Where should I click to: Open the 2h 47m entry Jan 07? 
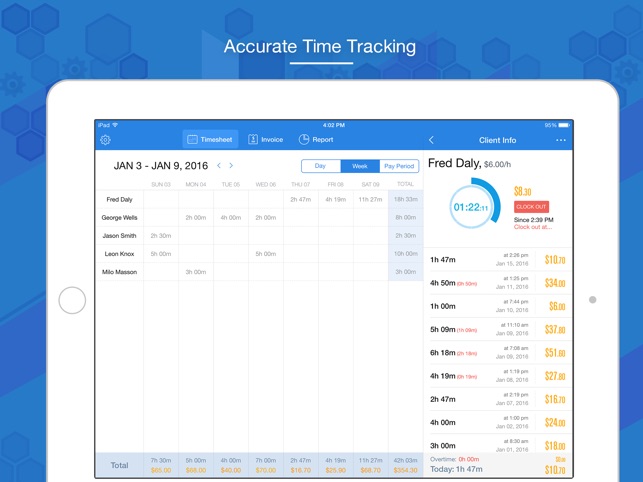click(497, 399)
